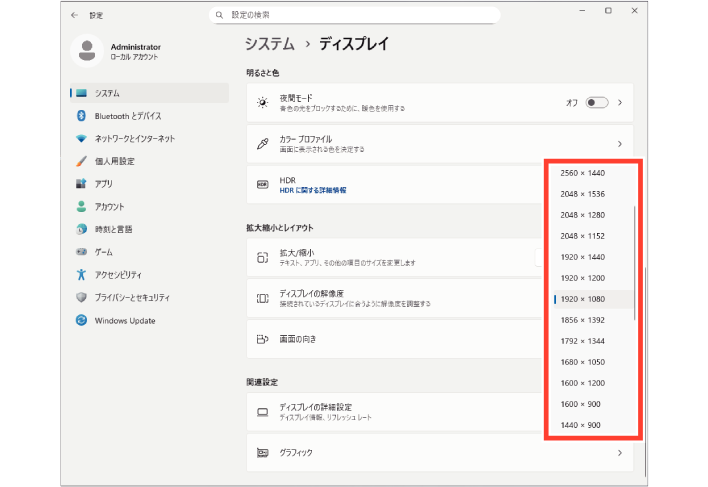Click the 設定の検索 search field
This screenshot has width=708, height=487.
[355, 16]
